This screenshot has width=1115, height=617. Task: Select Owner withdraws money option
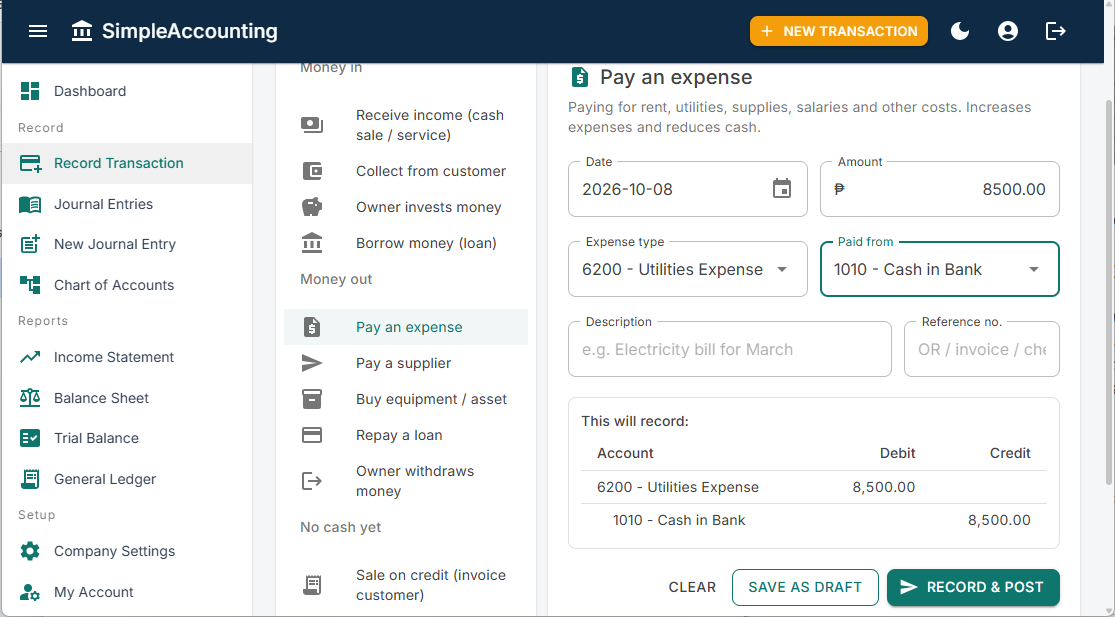pyautogui.click(x=406, y=481)
